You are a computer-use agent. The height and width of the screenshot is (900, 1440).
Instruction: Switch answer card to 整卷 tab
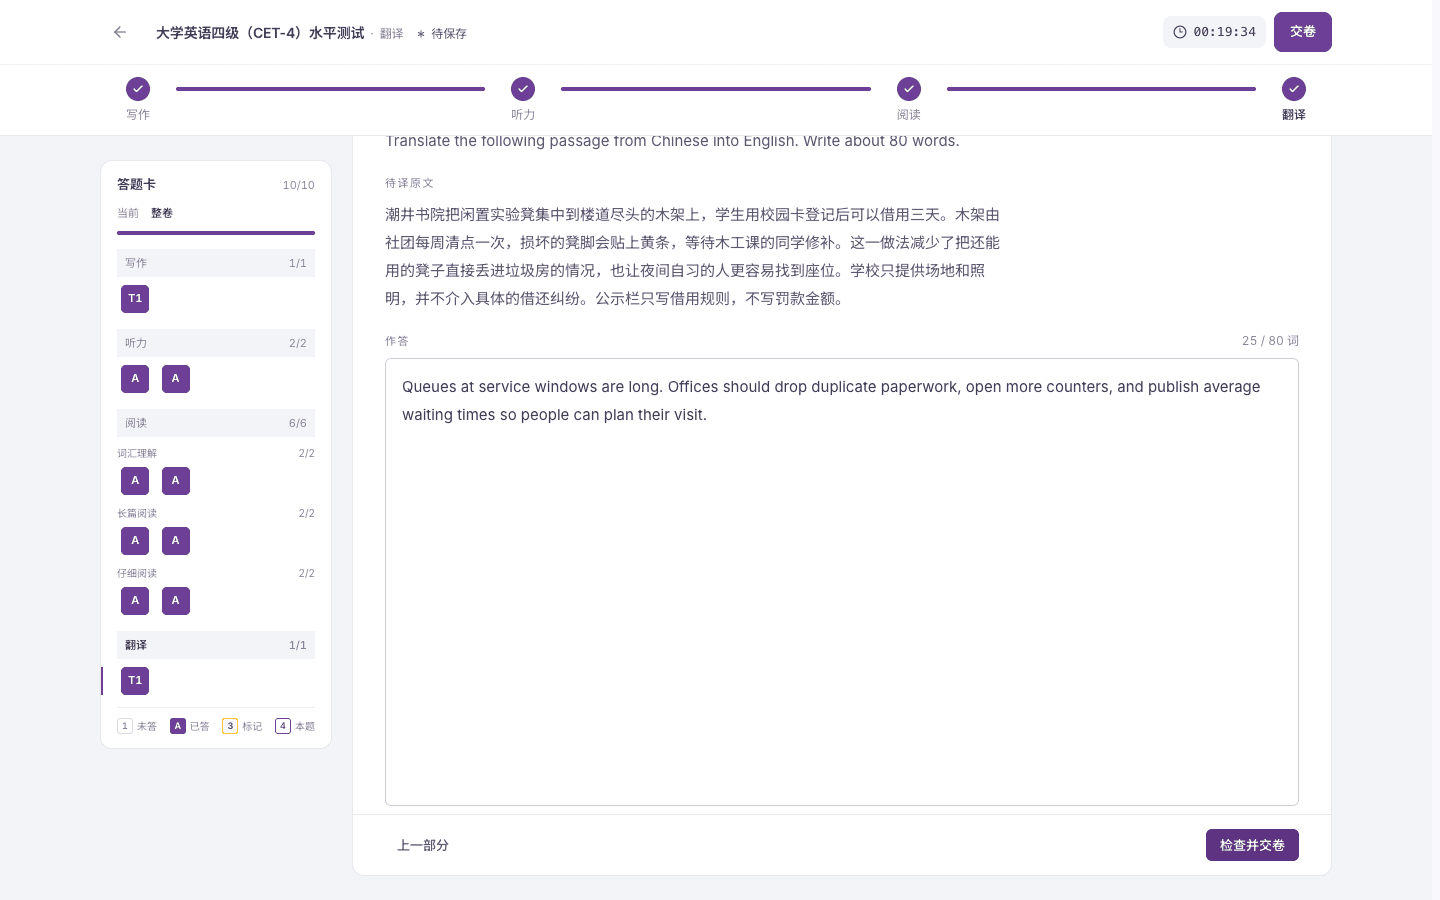(162, 213)
